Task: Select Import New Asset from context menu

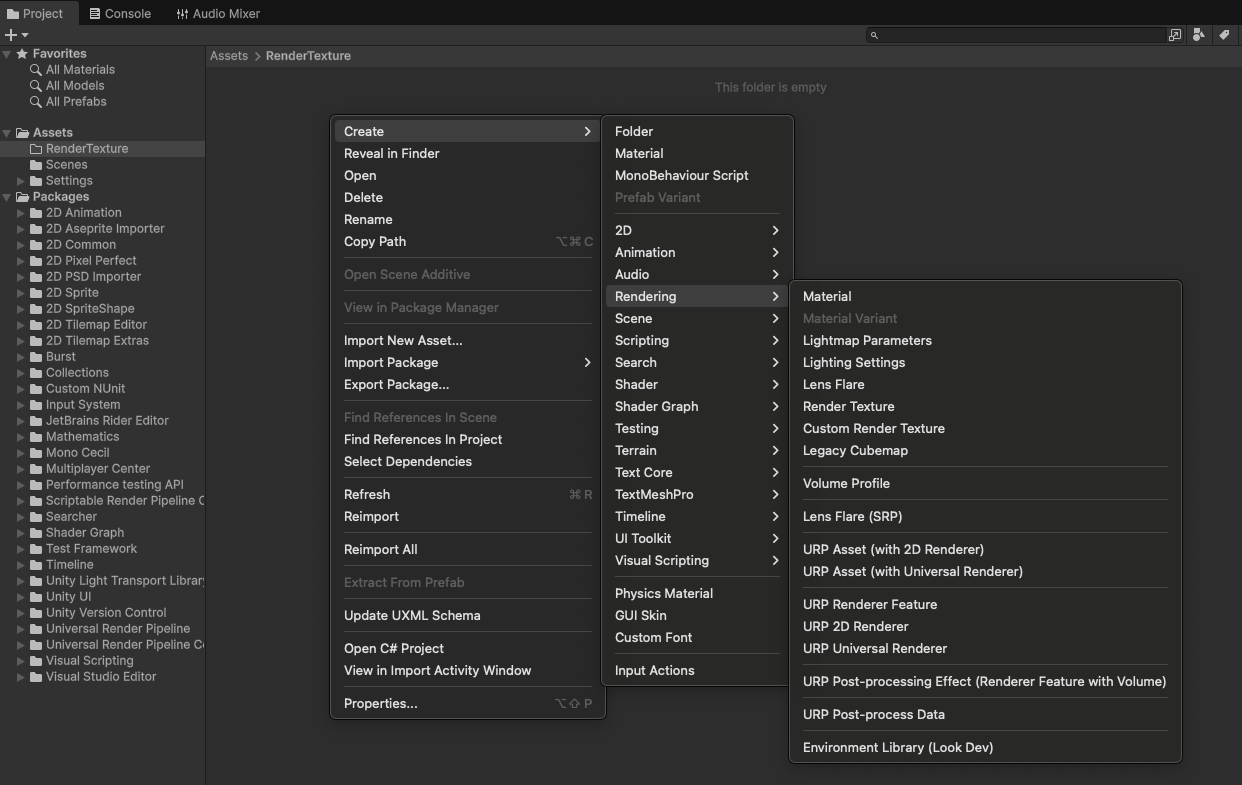Action: [403, 340]
